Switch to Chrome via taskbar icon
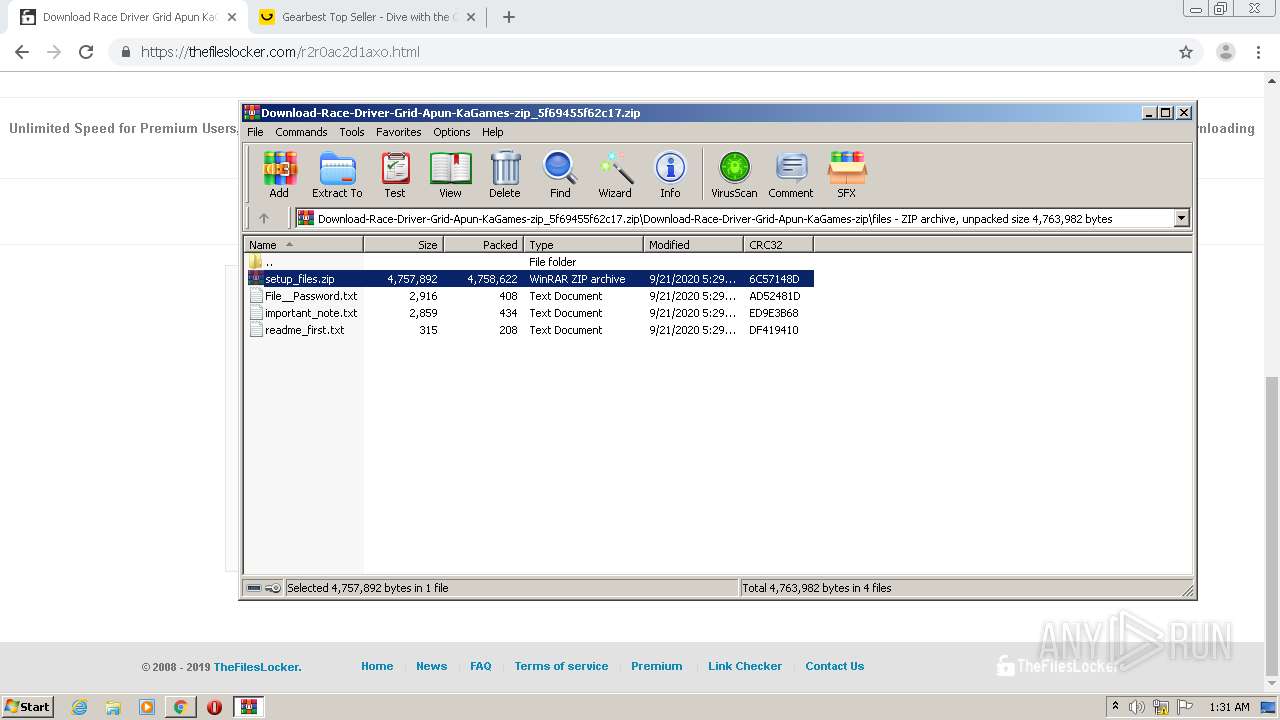The height and width of the screenshot is (720, 1280). tap(180, 707)
